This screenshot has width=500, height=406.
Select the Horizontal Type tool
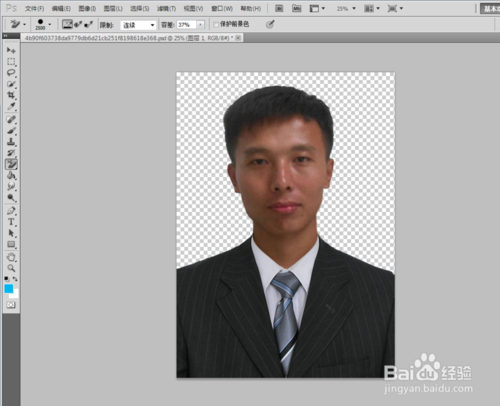coord(11,222)
